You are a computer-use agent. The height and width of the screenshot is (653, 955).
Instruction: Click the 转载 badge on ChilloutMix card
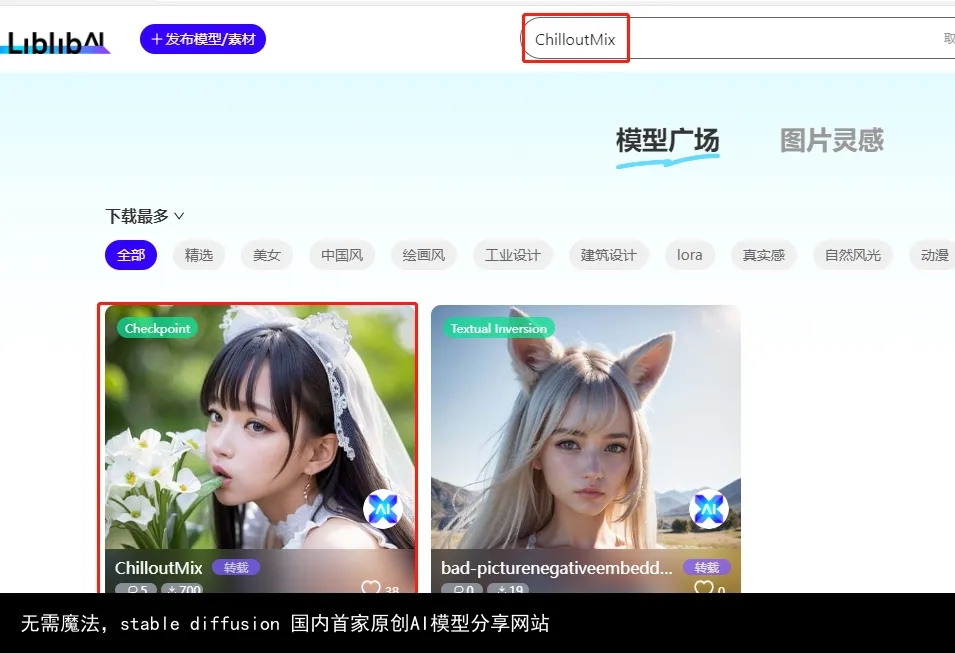(236, 567)
